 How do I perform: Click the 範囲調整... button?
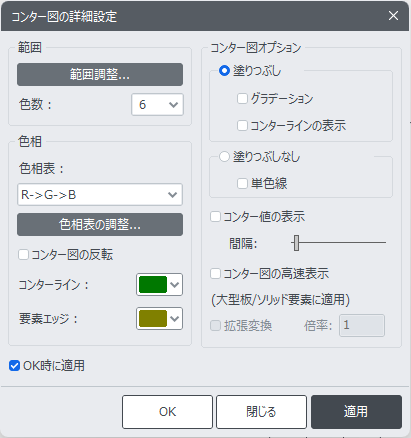click(x=100, y=74)
